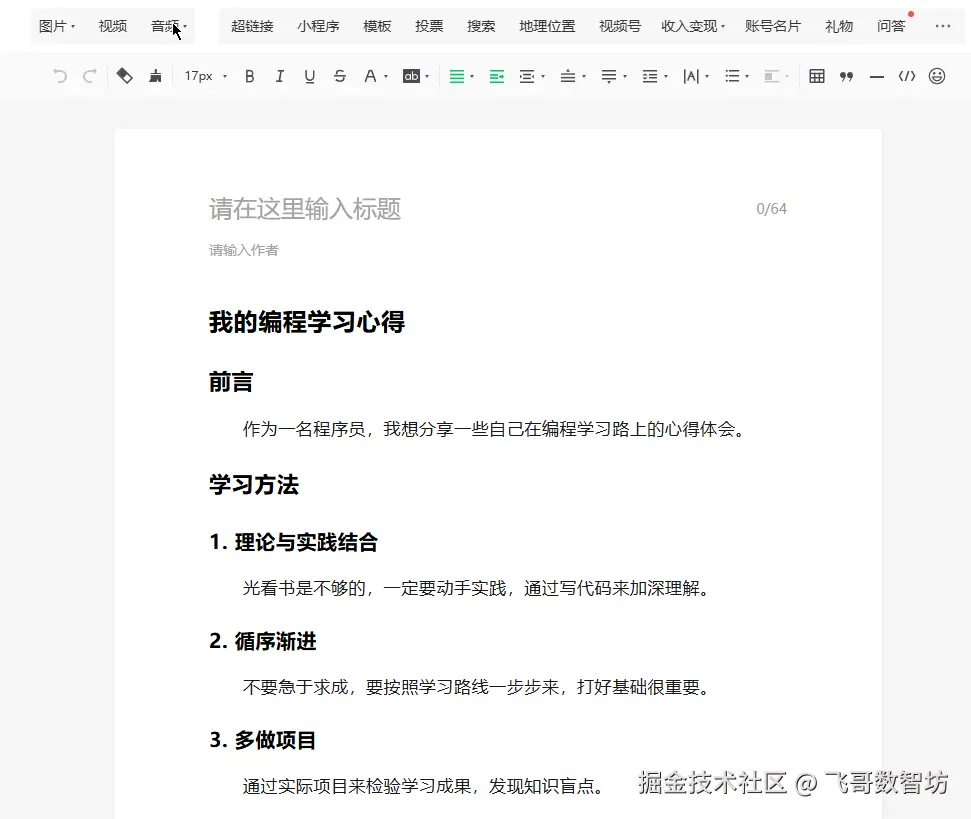Expand the side margin dropdown arrow

[x=543, y=77]
